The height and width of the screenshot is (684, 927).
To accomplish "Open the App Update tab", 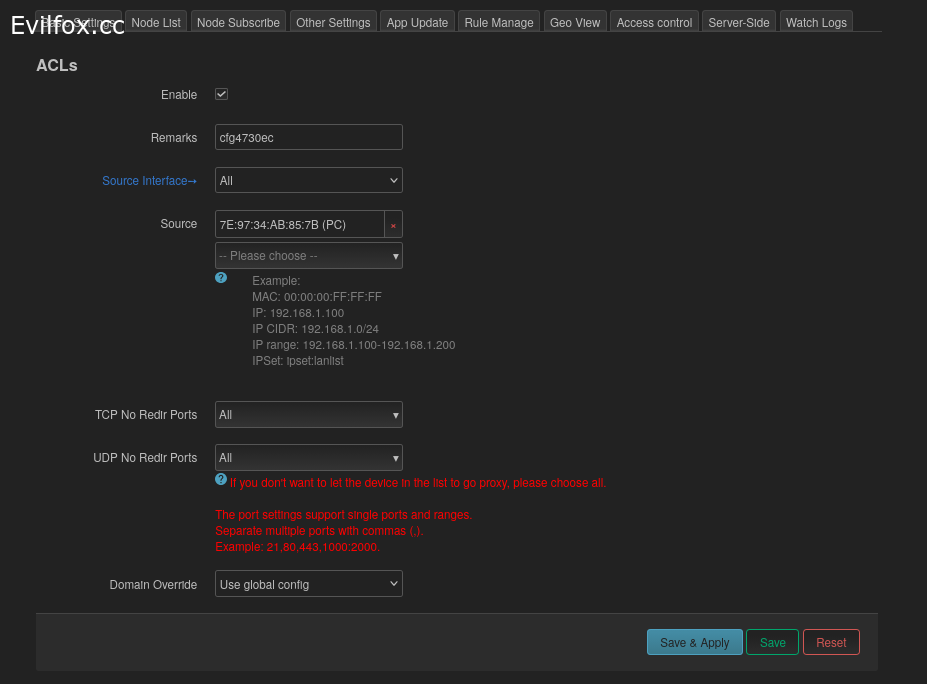I will [417, 22].
